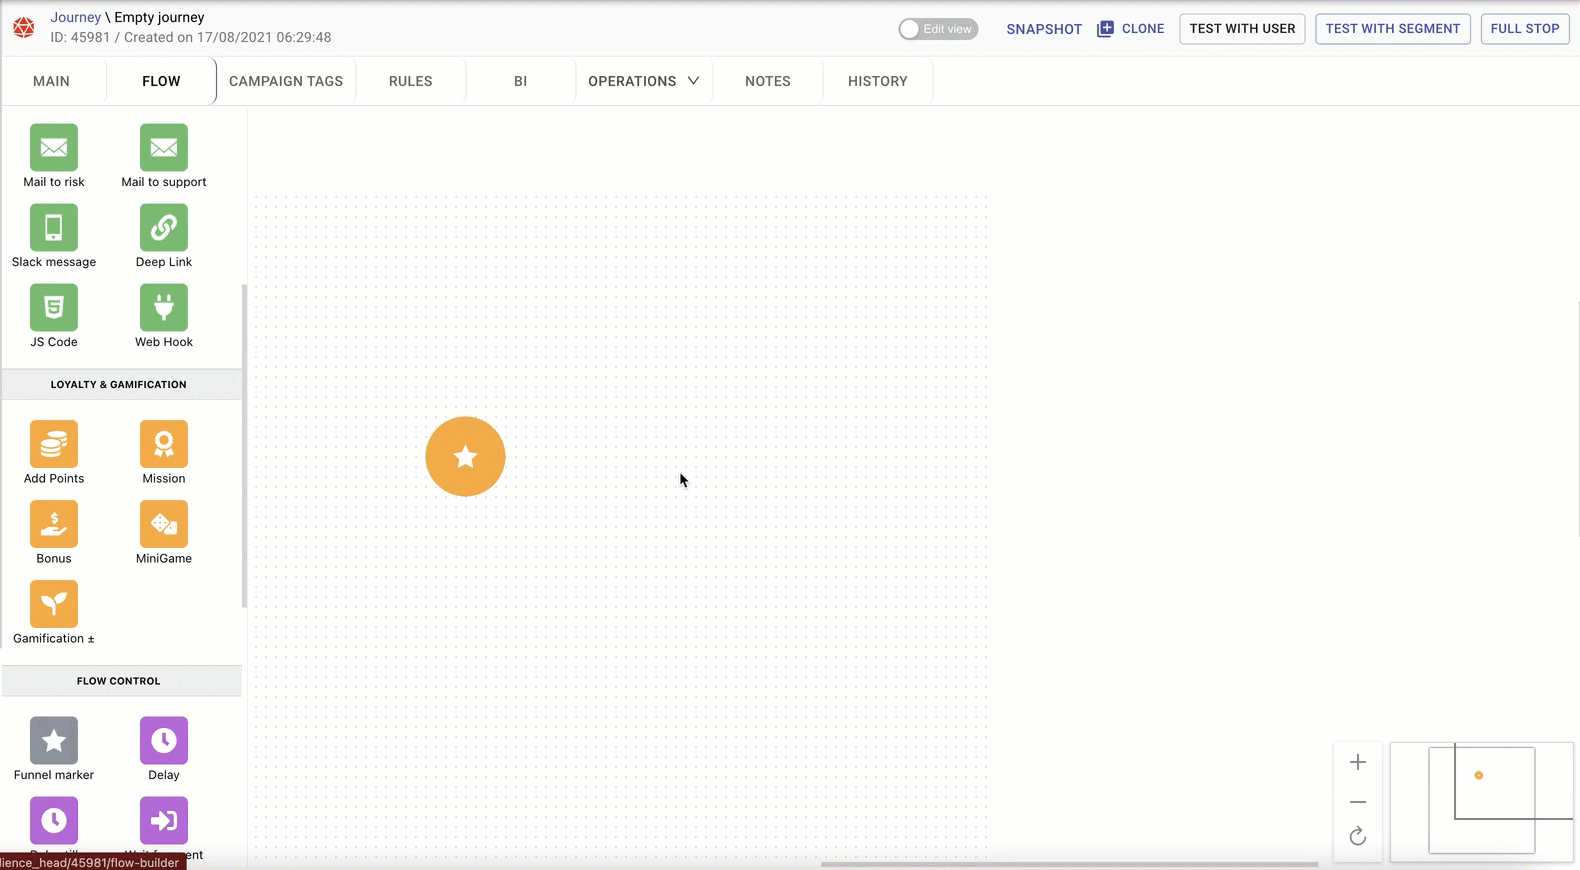Viewport: 1580px width, 870px height.
Task: Collapse the Flow Control section header
Action: pos(119,681)
